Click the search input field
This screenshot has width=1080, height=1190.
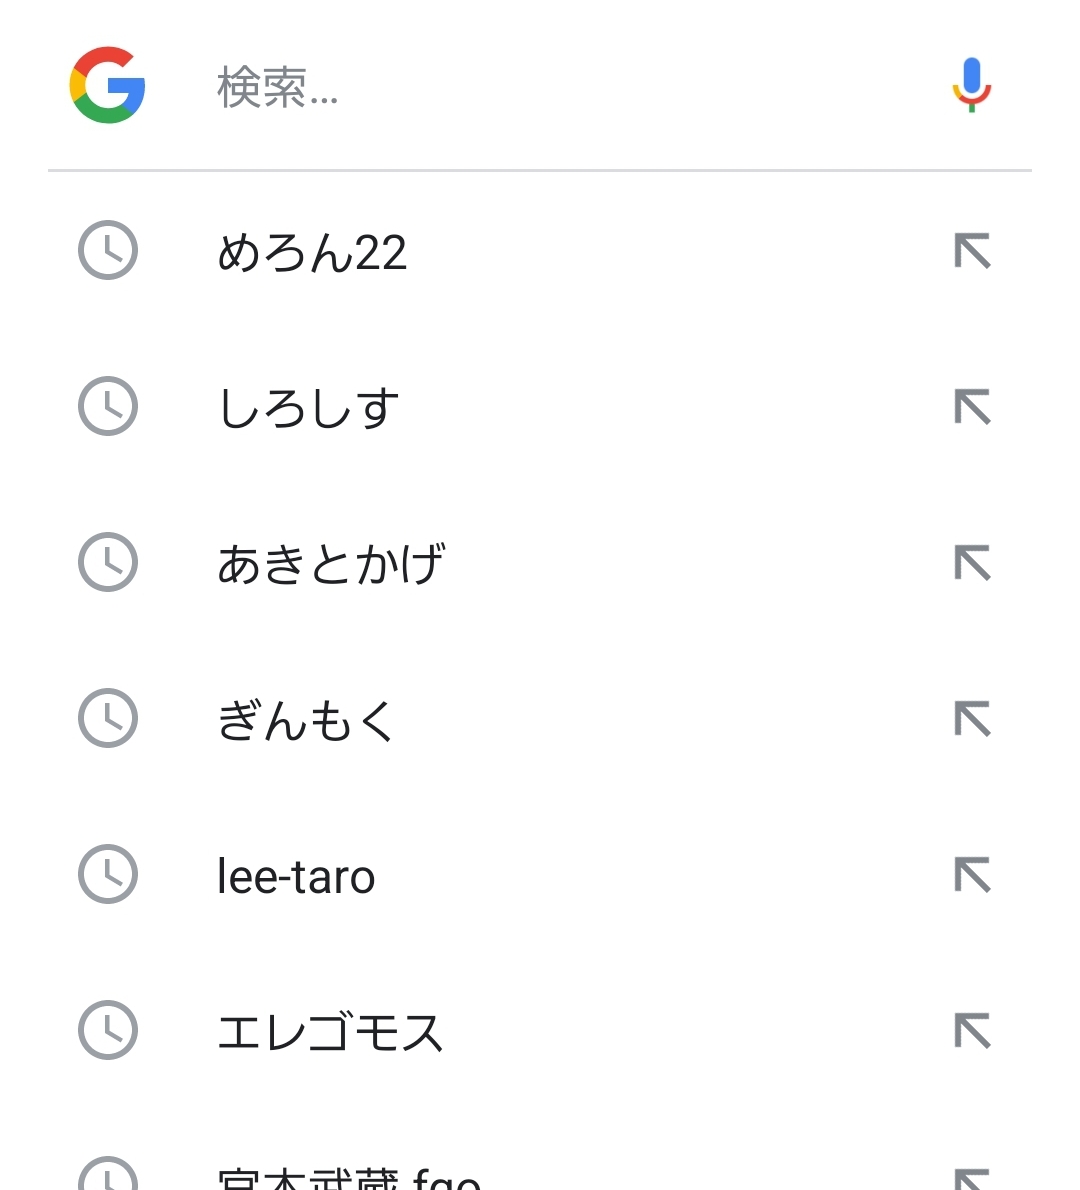(x=560, y=87)
